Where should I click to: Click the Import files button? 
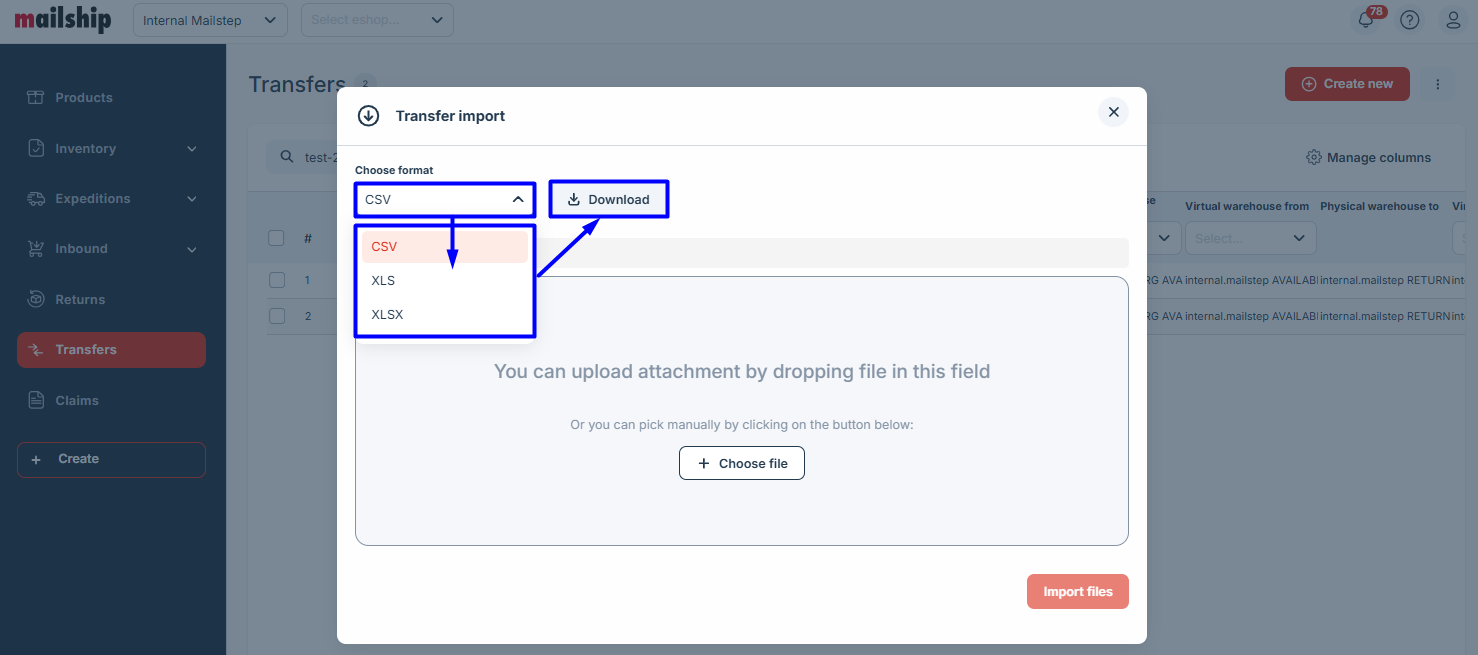[x=1077, y=592]
